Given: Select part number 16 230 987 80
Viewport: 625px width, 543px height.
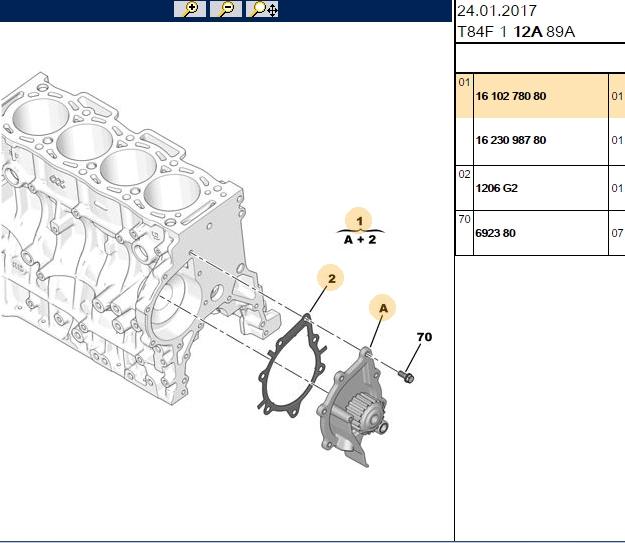Looking at the screenshot, I should click(x=511, y=140).
